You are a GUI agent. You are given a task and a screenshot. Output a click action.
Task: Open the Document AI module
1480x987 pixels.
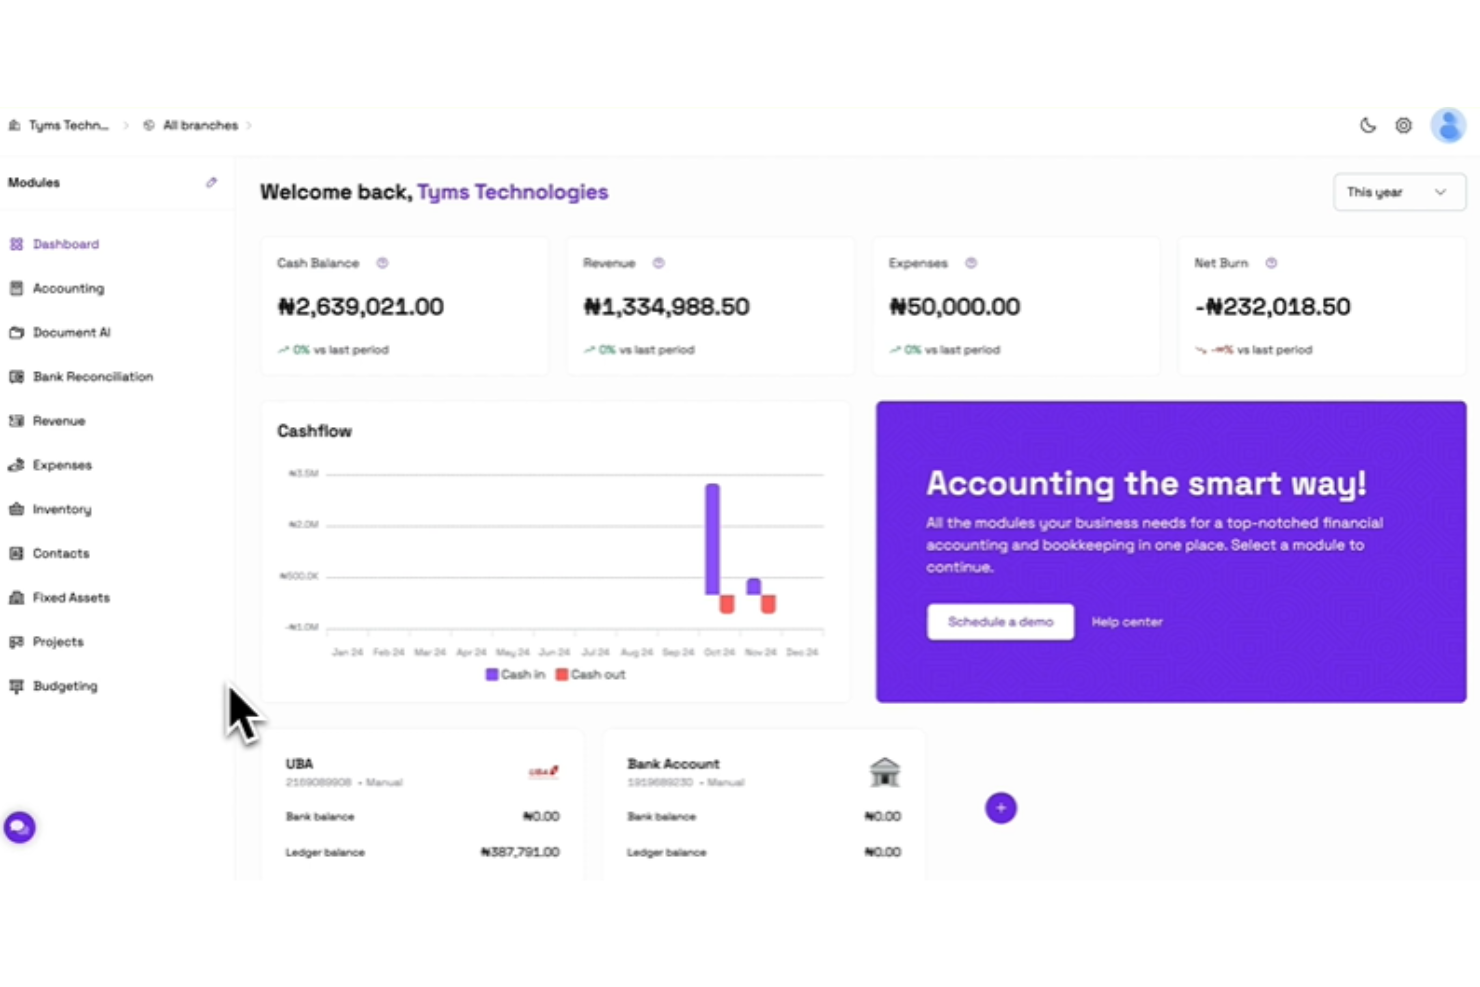(71, 332)
